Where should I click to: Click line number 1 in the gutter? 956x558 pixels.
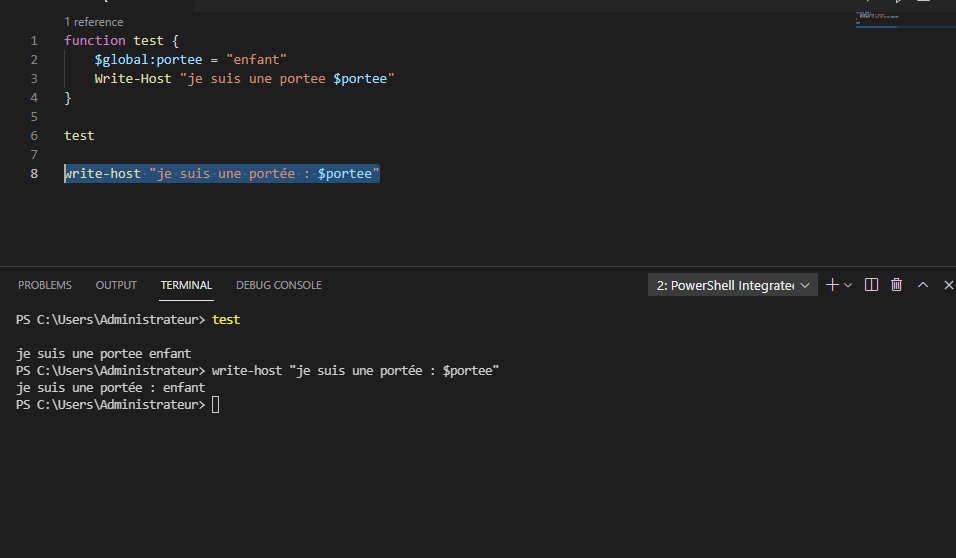35,41
